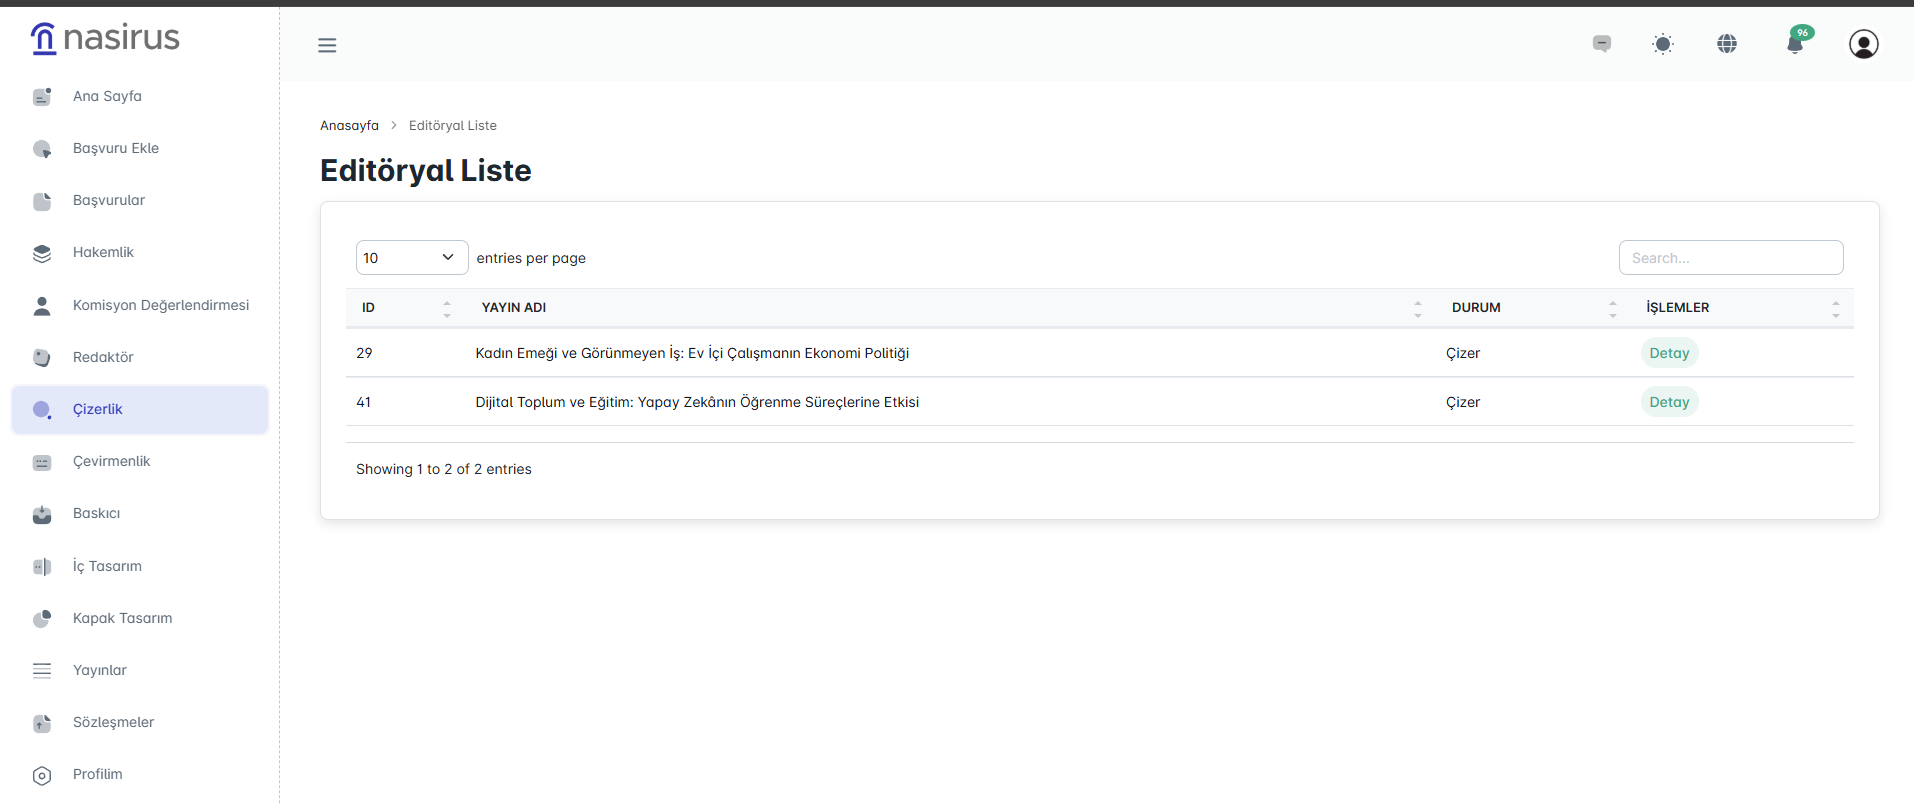The height and width of the screenshot is (805, 1914).
Task: Open Başvurular in the sidebar
Action: 109,201
